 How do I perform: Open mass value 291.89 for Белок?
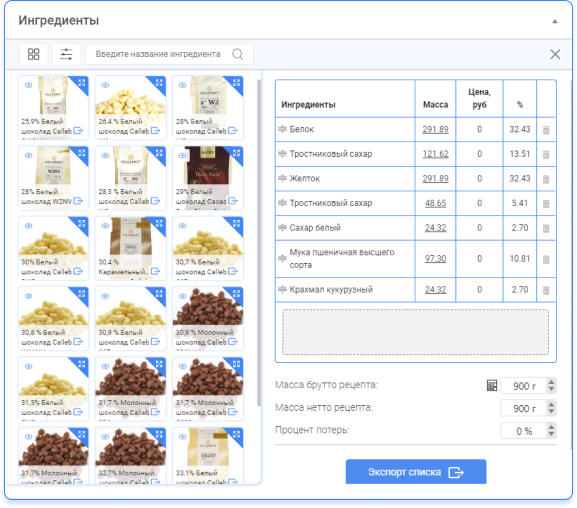pos(435,130)
